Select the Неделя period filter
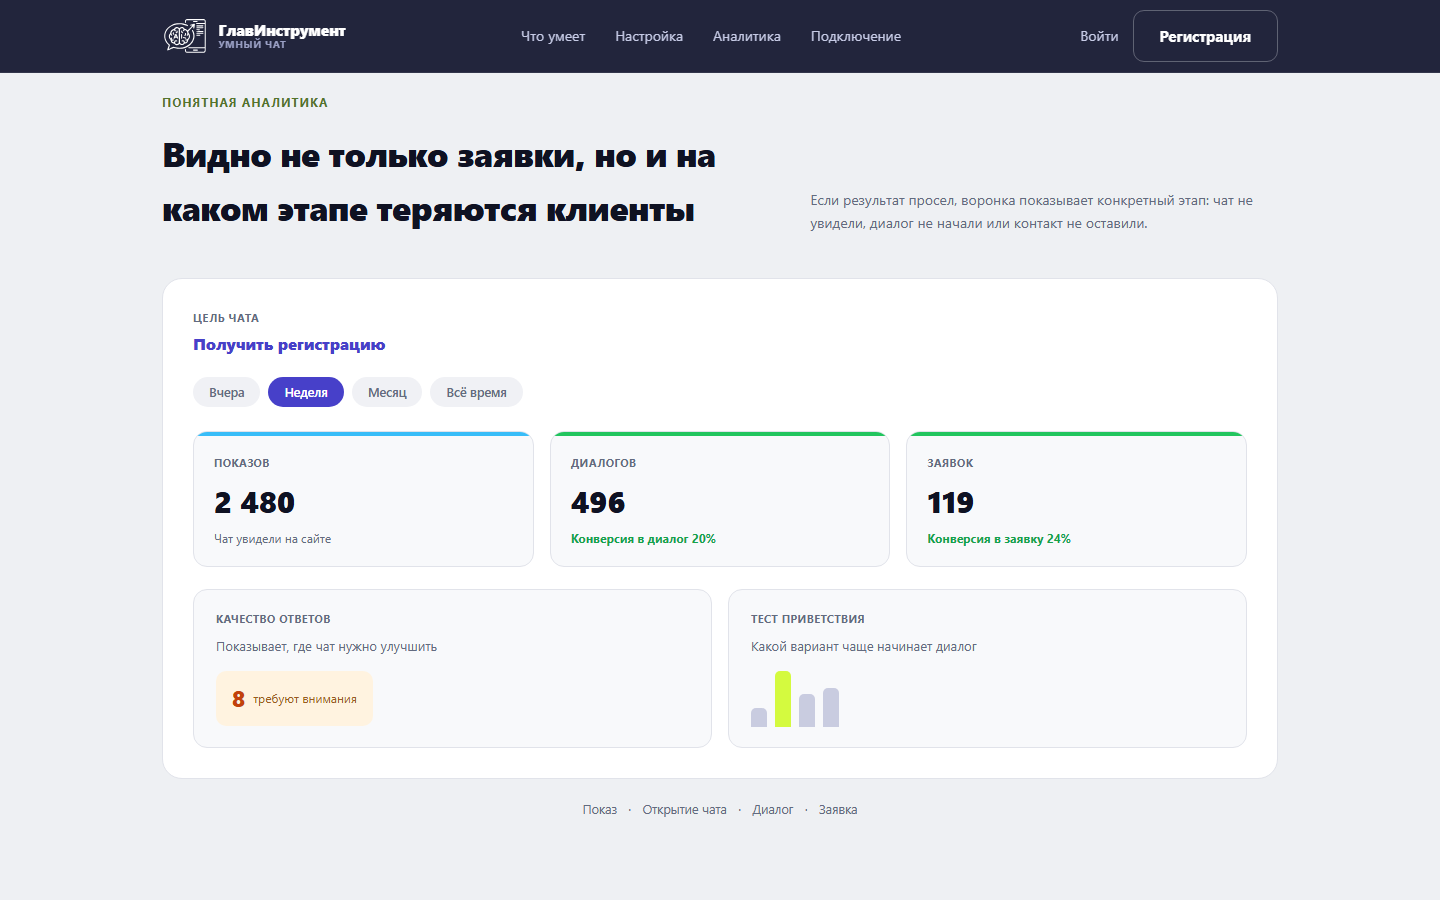The height and width of the screenshot is (900, 1440). [306, 392]
